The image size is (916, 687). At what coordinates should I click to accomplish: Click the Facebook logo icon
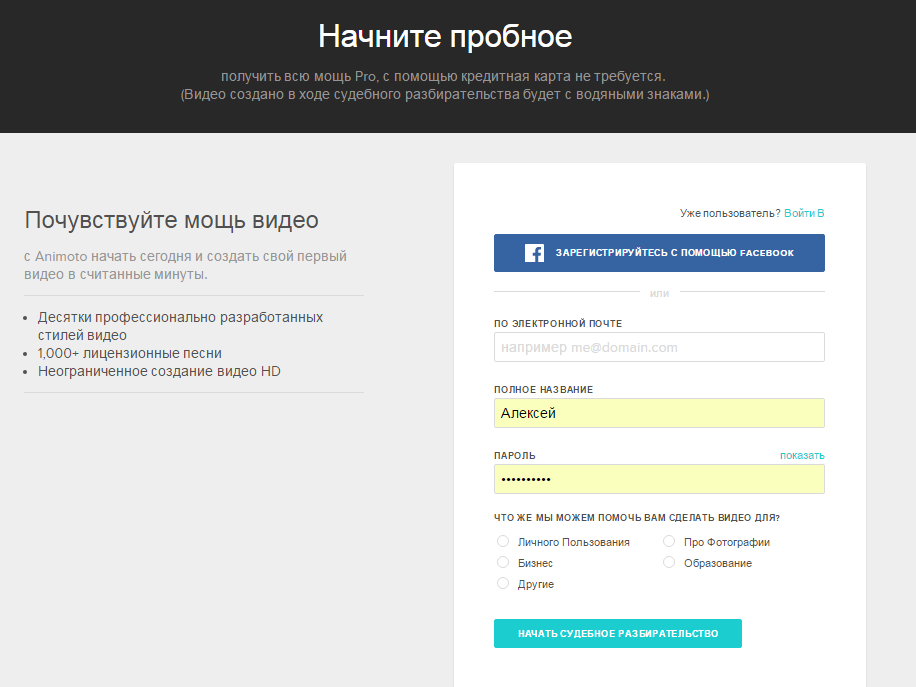tap(534, 253)
